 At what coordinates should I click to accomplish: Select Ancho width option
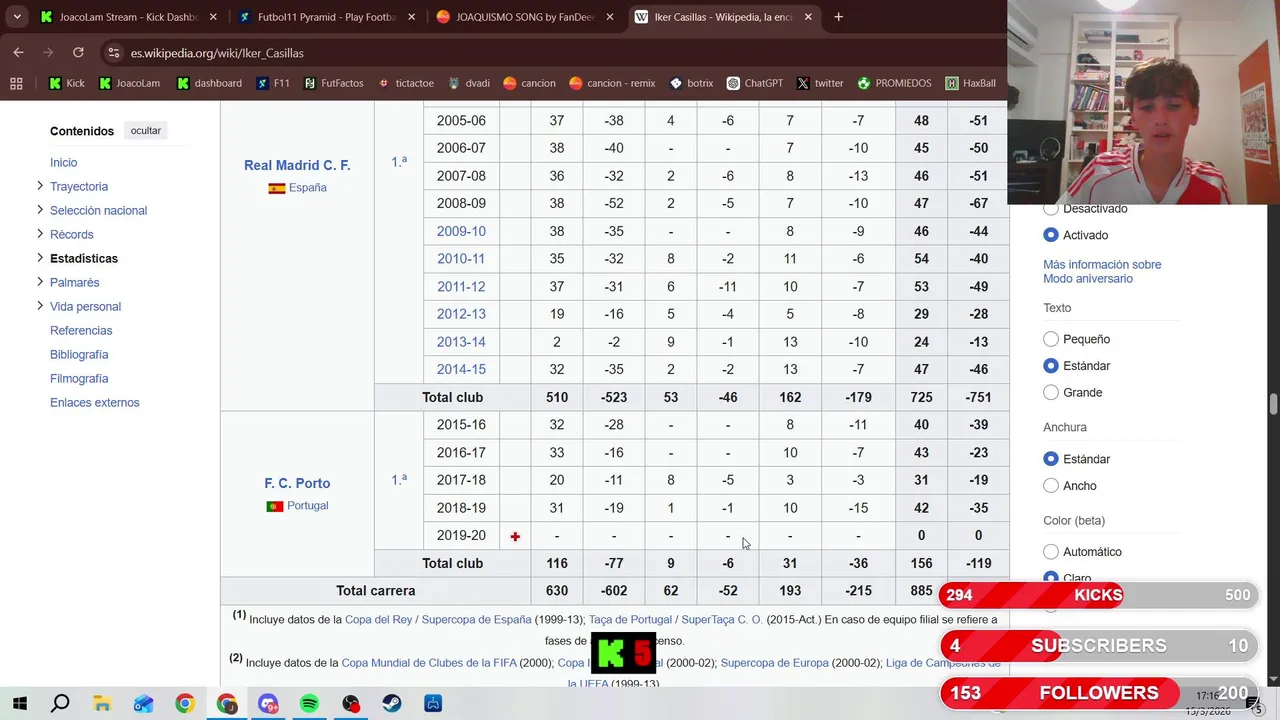pyautogui.click(x=1050, y=485)
